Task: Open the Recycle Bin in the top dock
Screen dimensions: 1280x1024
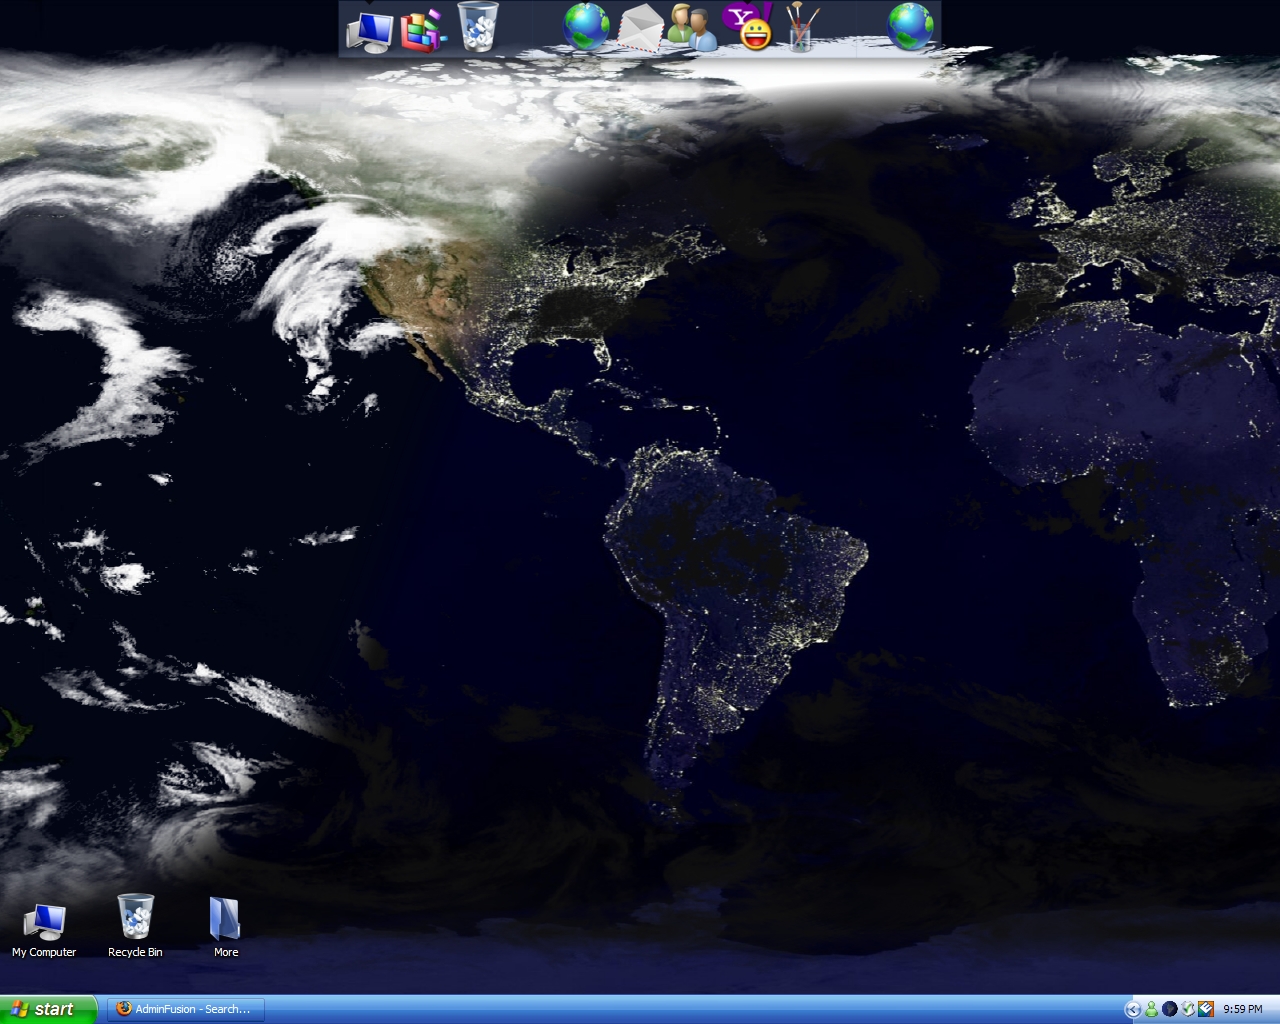Action: [x=478, y=28]
